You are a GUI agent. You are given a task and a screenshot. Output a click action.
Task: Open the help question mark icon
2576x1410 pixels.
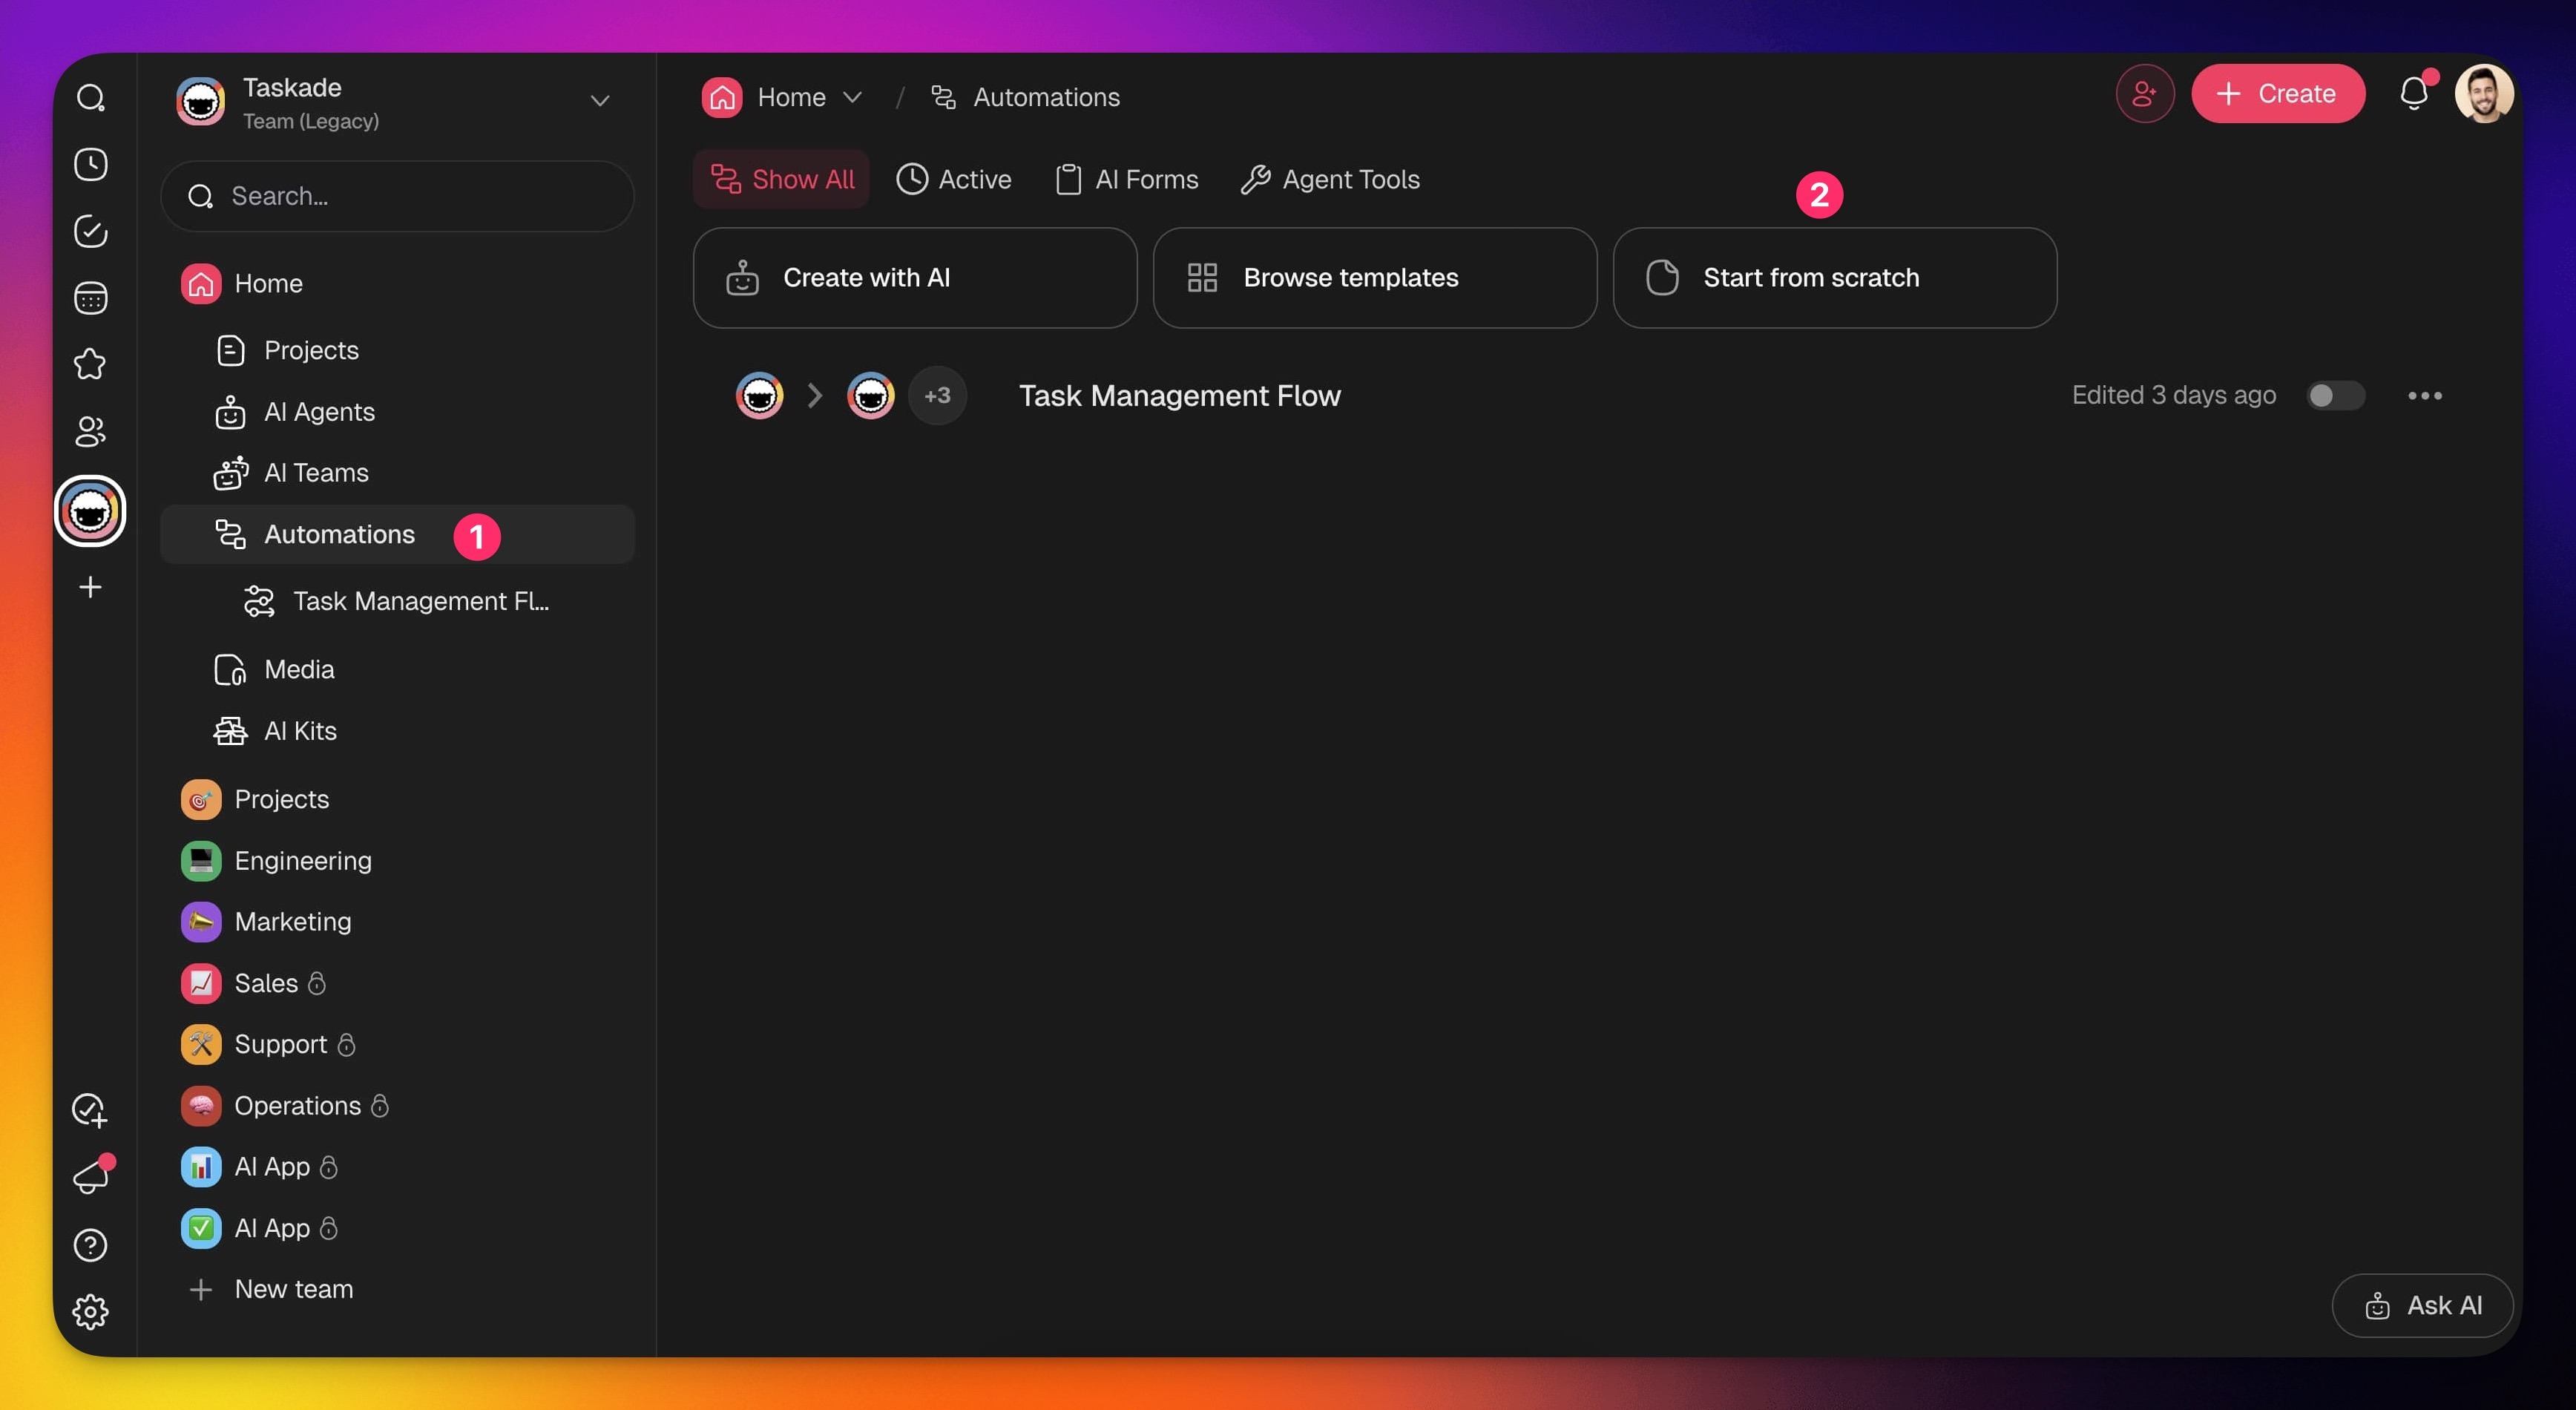tap(91, 1245)
